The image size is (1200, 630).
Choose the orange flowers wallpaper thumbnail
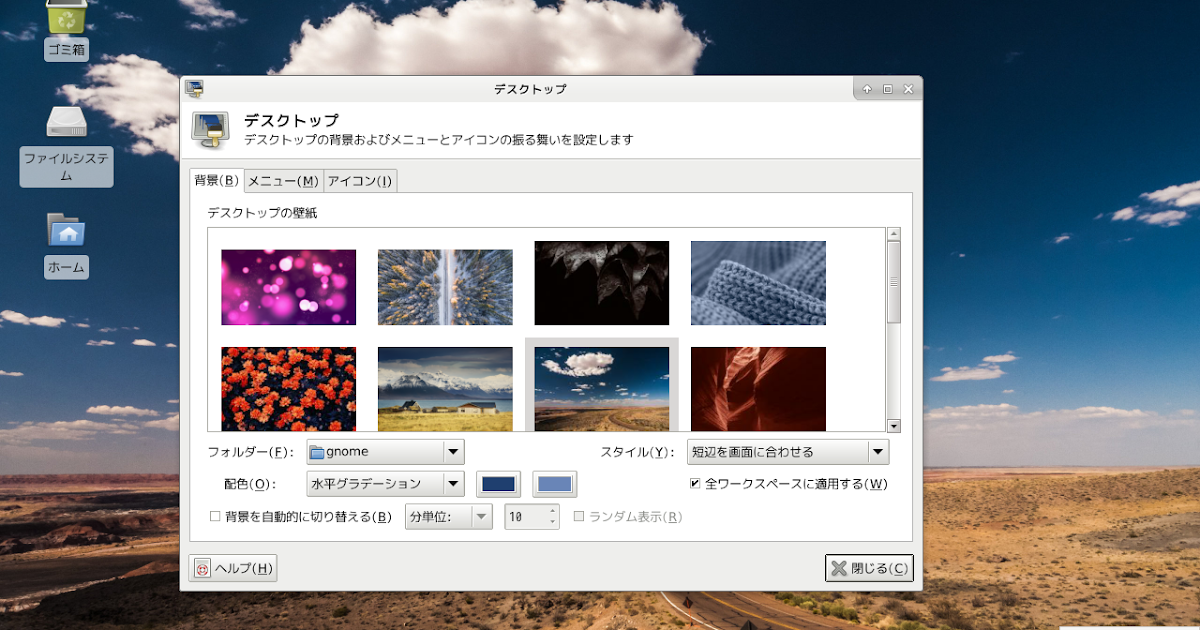pyautogui.click(x=288, y=389)
